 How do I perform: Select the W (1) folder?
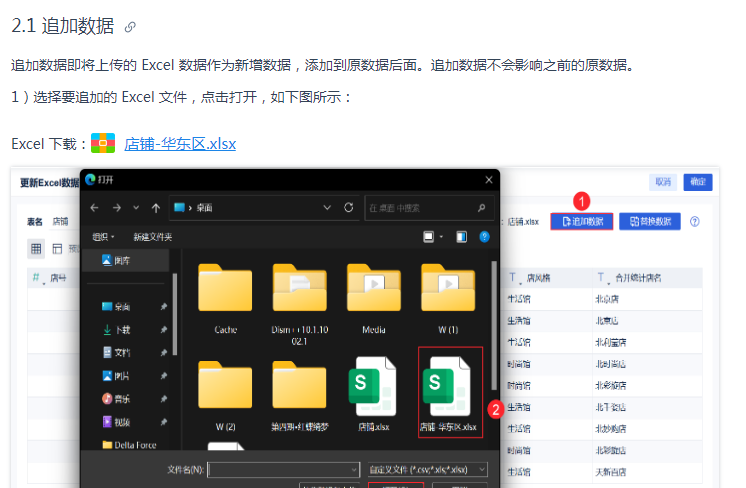point(448,299)
